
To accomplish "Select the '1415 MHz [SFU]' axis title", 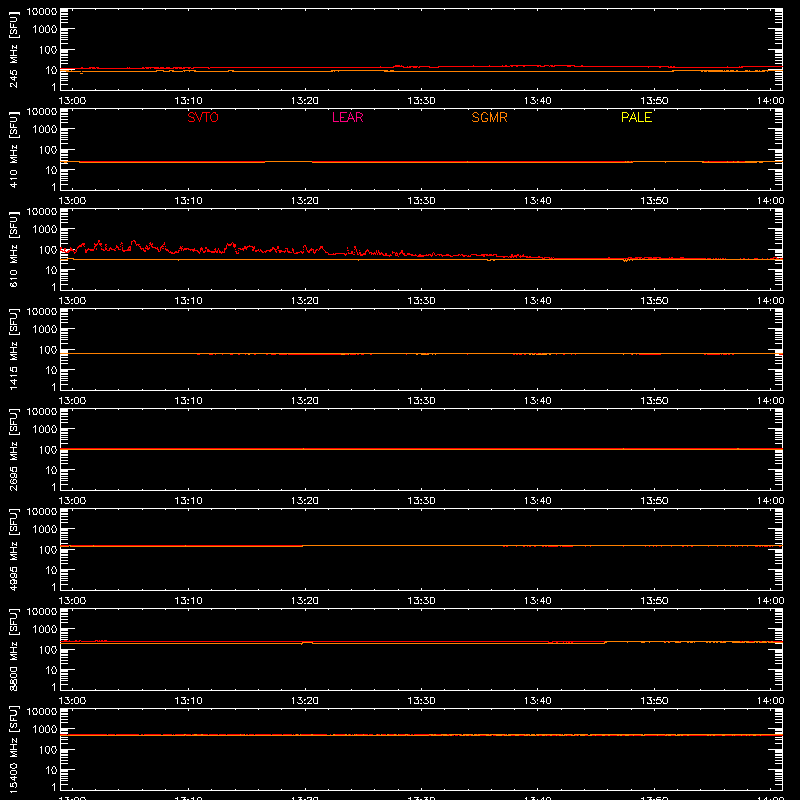I will click(14, 349).
